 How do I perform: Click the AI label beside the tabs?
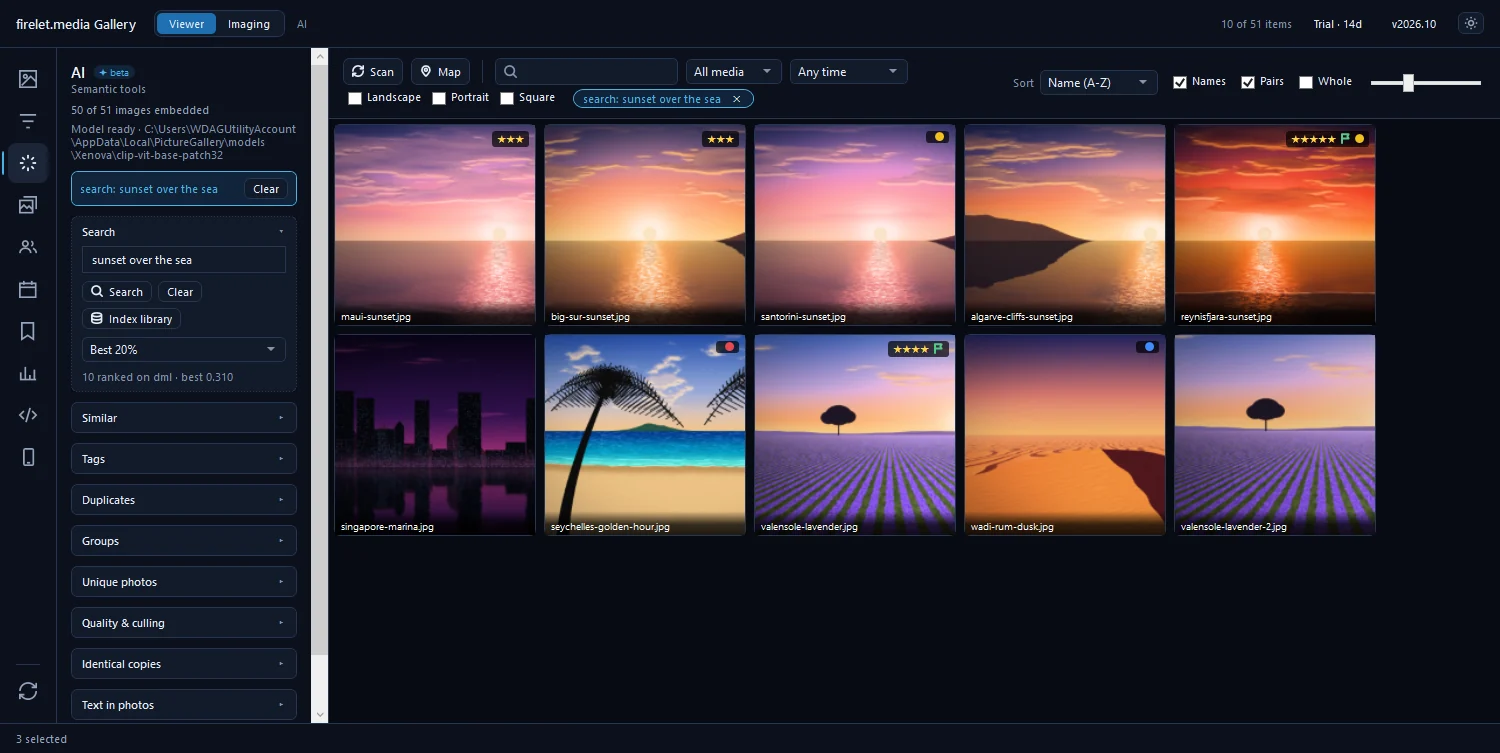point(302,24)
